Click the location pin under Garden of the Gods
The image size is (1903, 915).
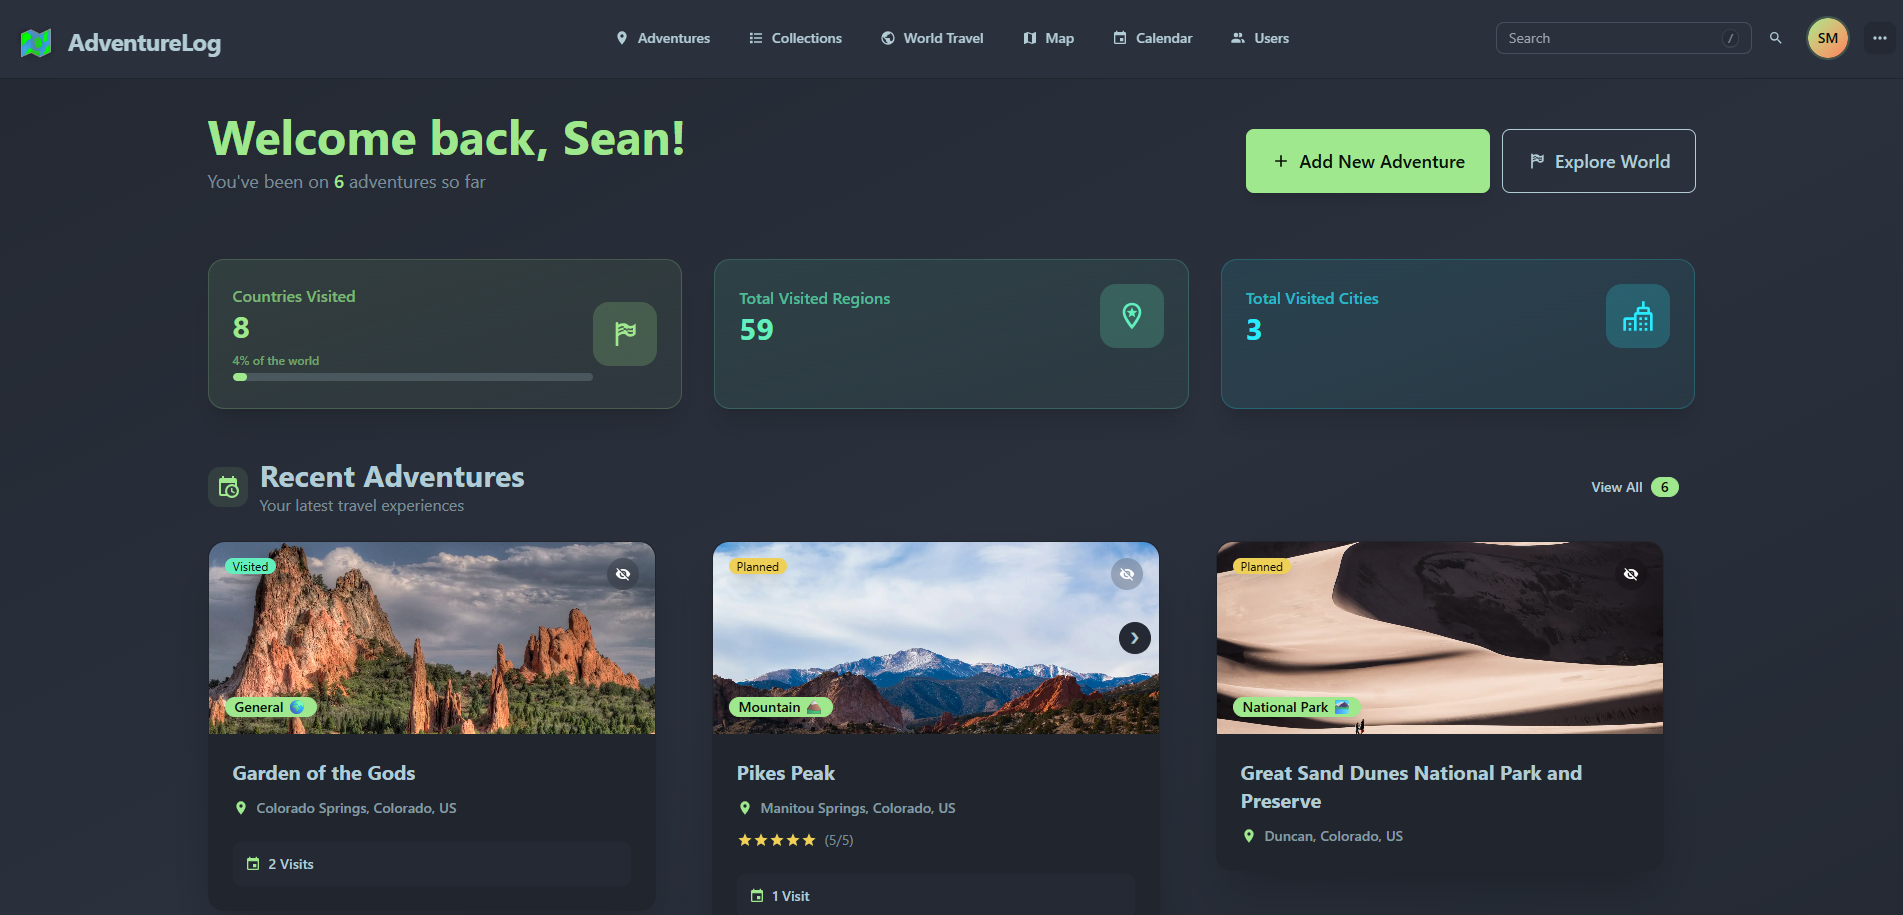[241, 808]
